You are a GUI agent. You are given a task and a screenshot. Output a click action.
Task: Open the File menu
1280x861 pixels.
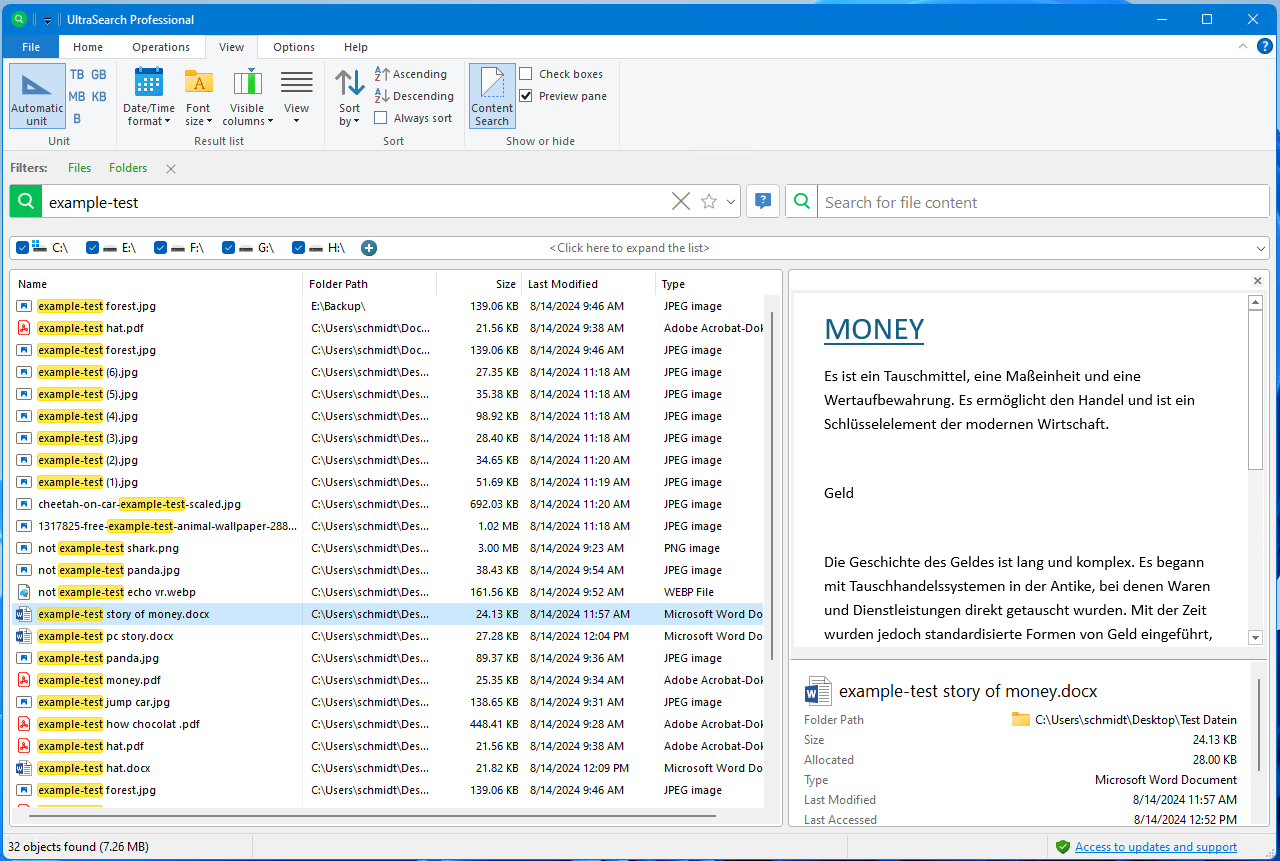31,47
